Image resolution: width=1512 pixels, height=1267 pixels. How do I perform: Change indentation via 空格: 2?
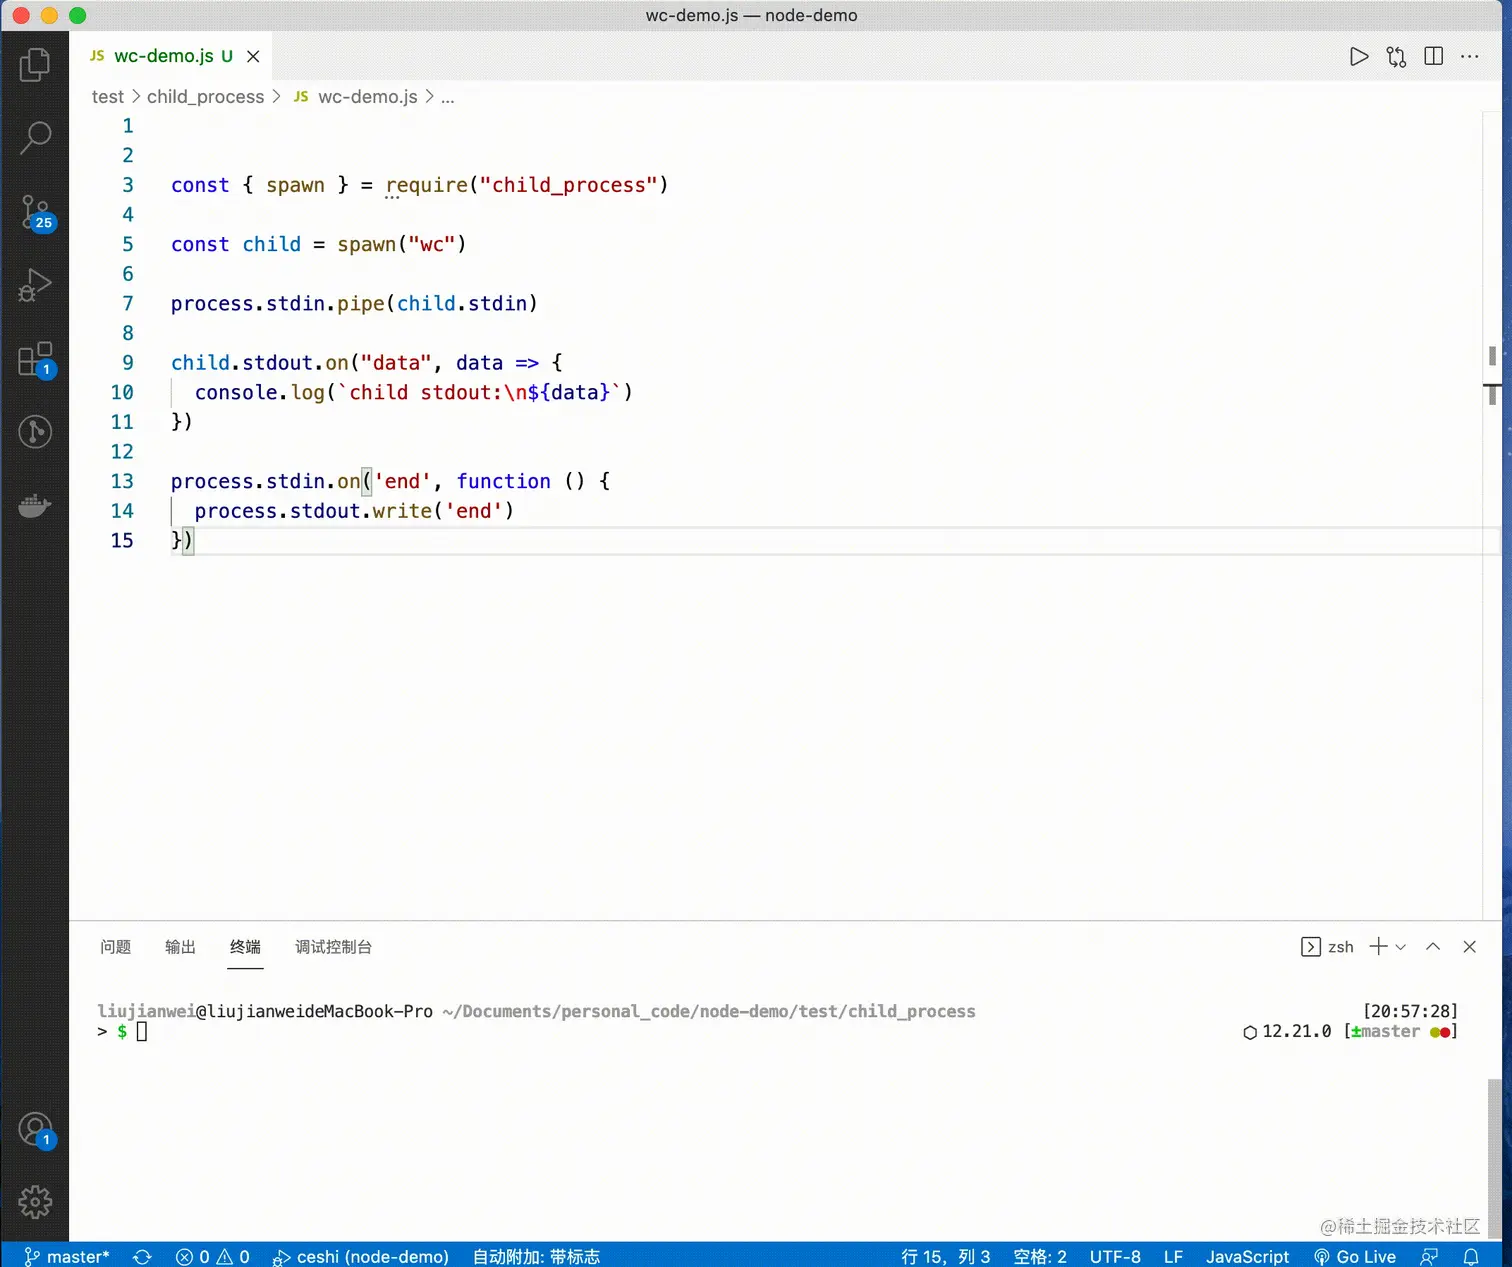coord(1040,1256)
